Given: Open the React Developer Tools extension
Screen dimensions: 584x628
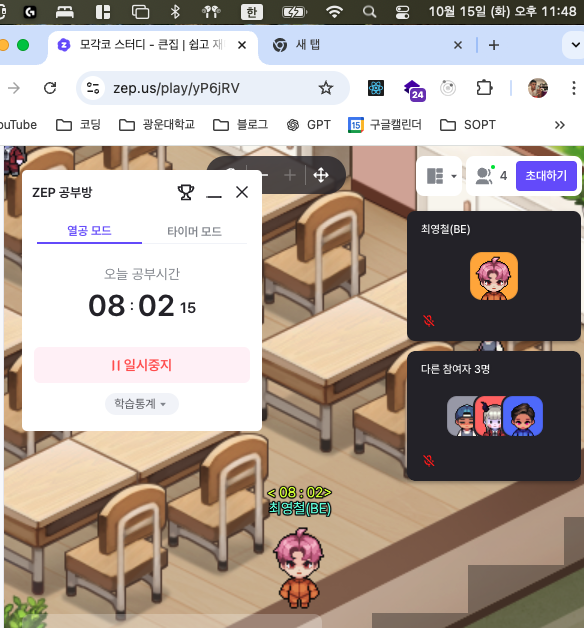Looking at the screenshot, I should pos(376,88).
